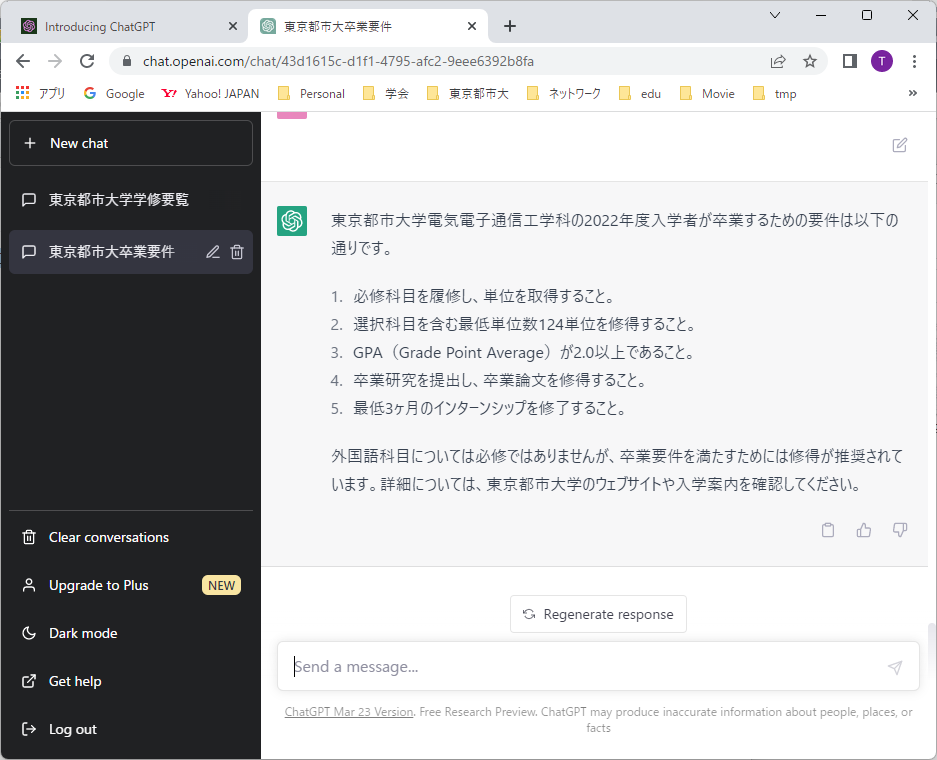This screenshot has height=760, width=937.
Task: Click Regenerate response button
Action: click(x=598, y=614)
